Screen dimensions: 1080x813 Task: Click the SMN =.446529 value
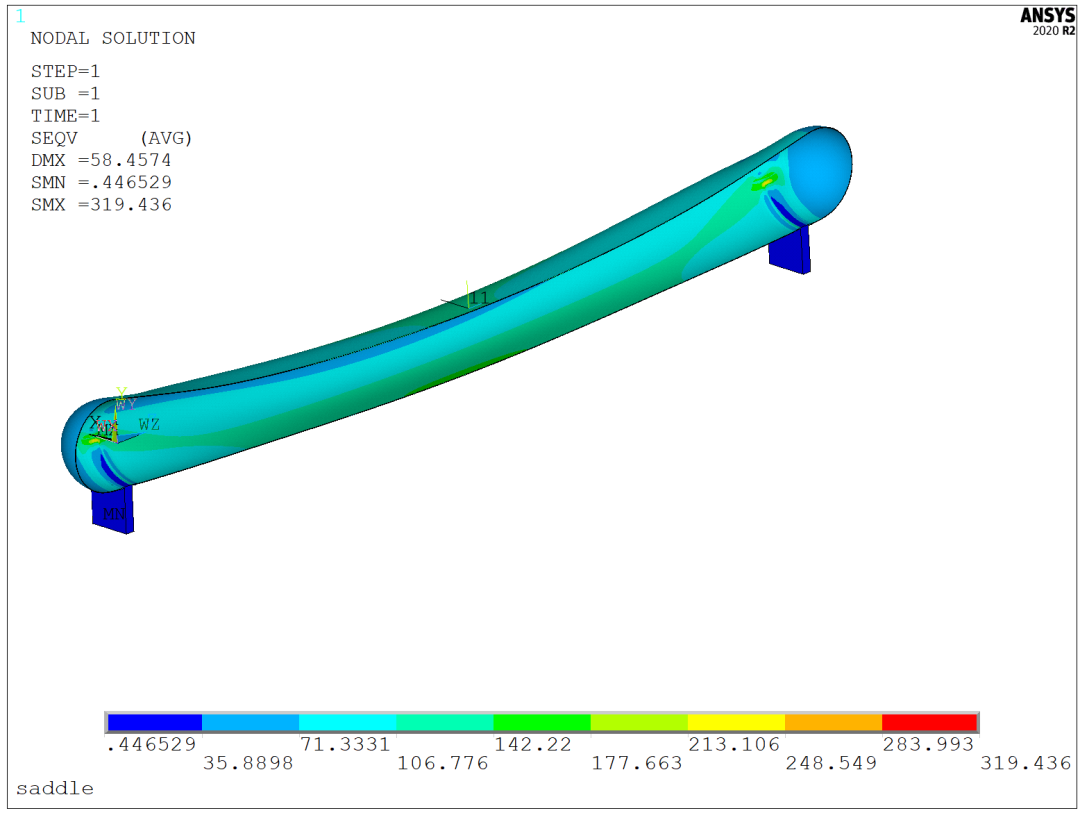point(101,183)
